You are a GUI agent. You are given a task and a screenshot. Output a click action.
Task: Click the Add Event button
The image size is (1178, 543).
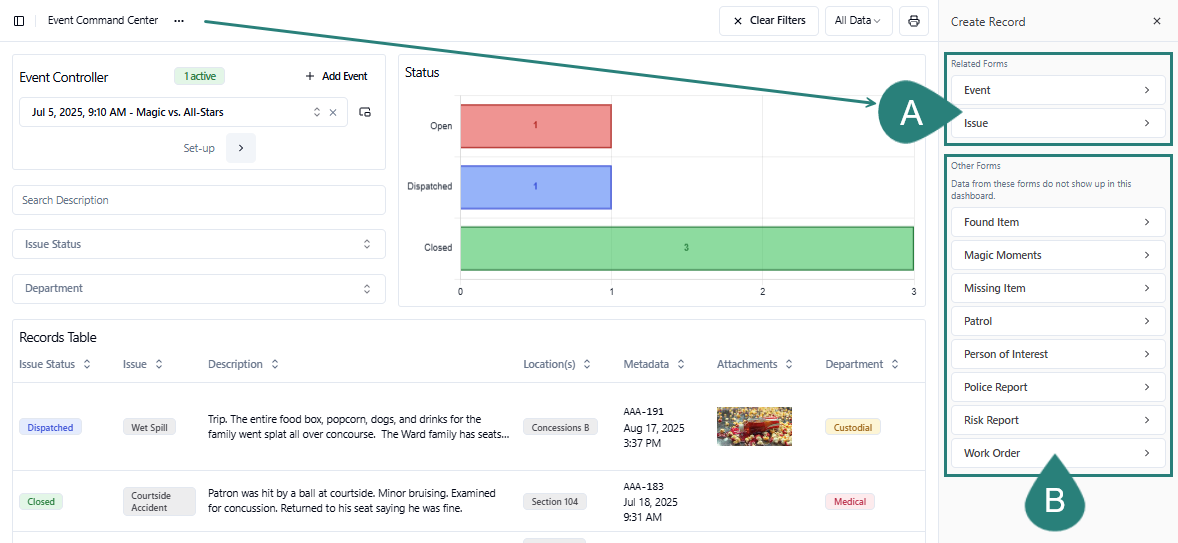pos(336,76)
